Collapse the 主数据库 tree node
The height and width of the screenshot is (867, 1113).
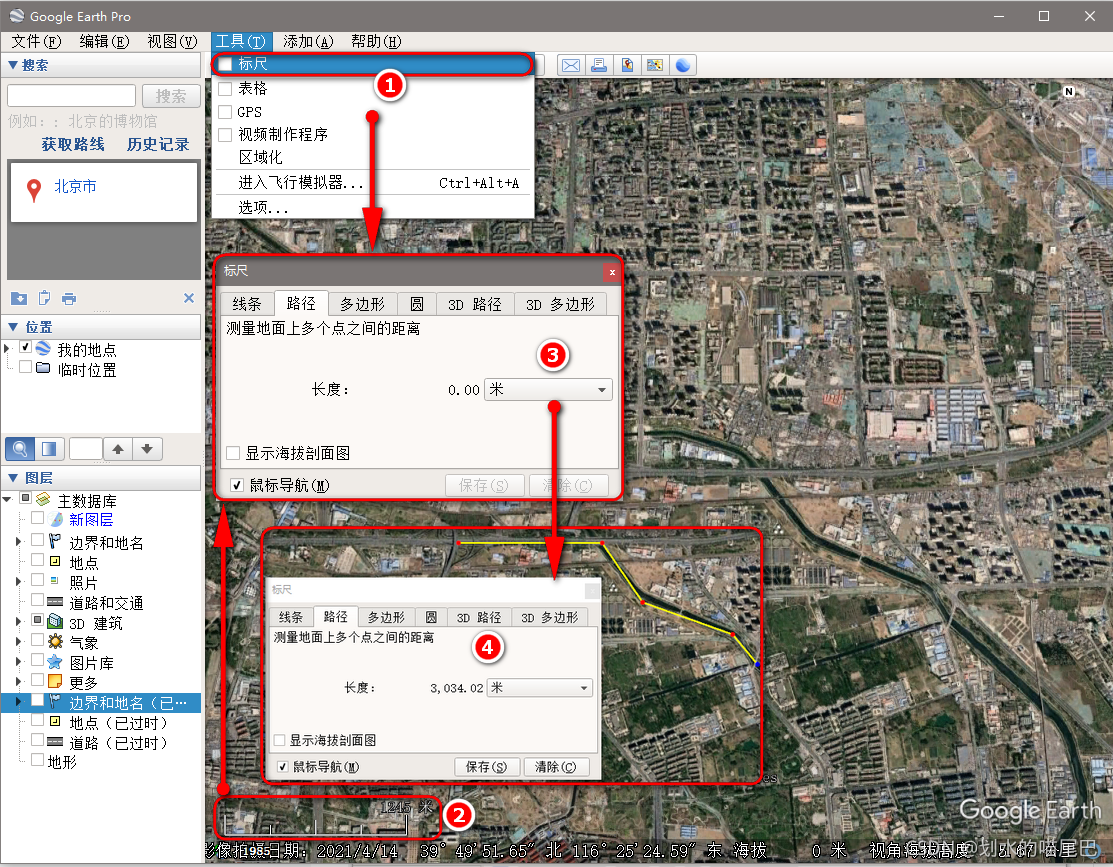click(x=8, y=499)
